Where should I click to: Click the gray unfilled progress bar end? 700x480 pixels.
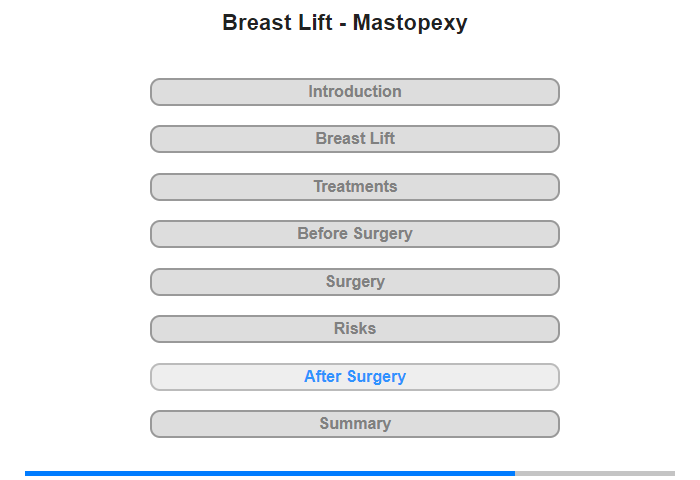pyautogui.click(x=595, y=473)
